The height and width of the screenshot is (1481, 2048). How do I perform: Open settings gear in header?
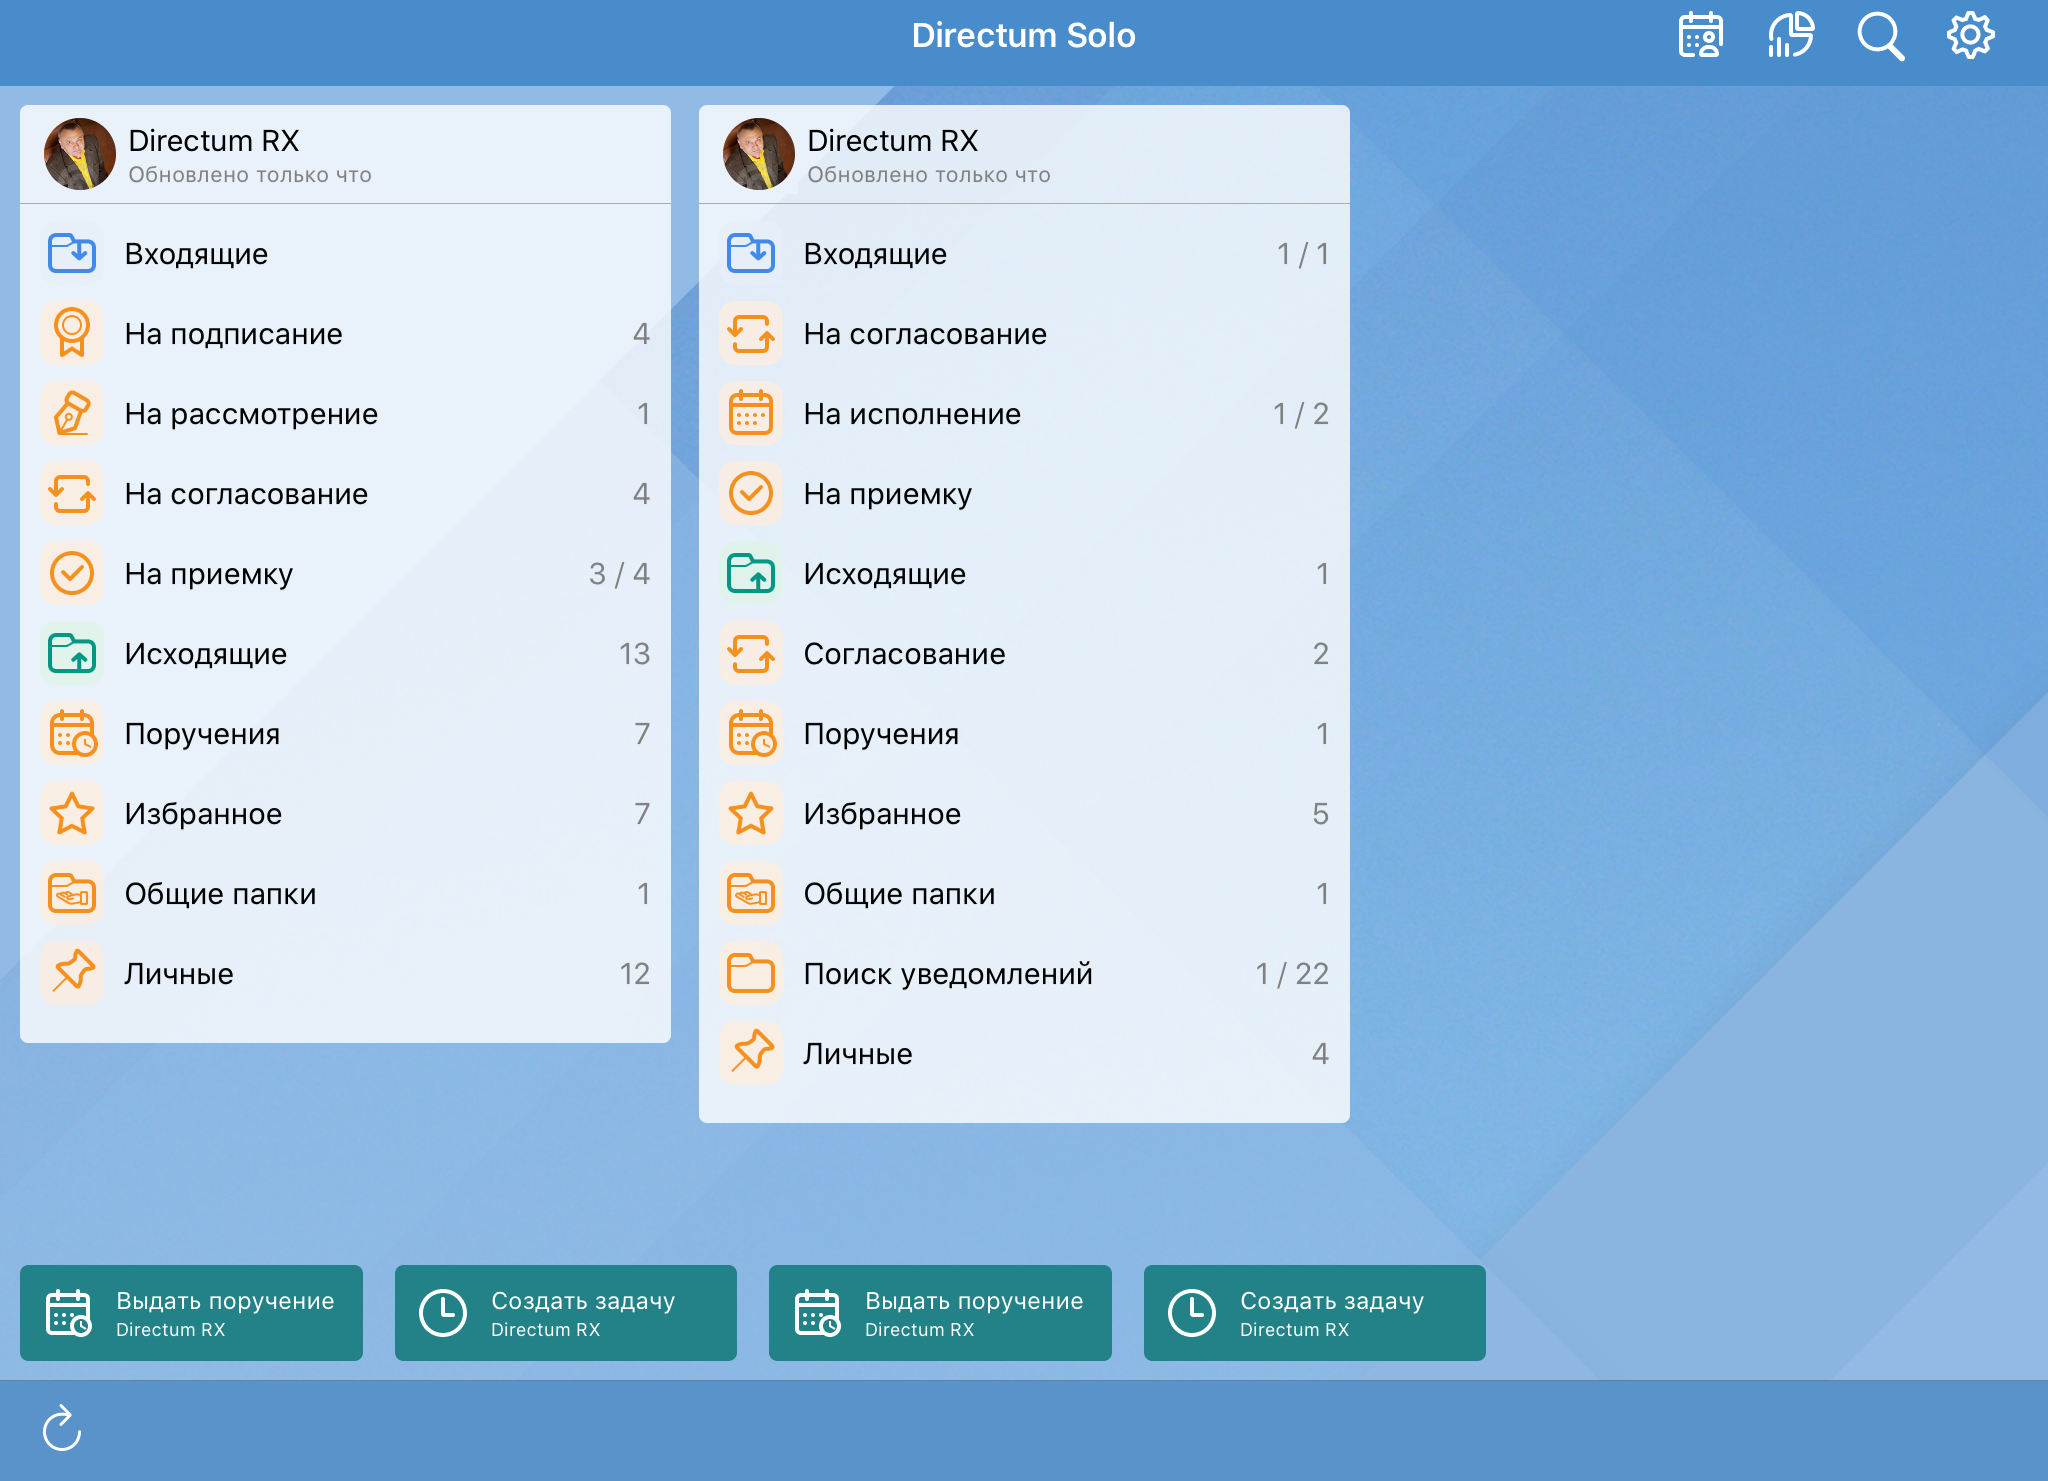(x=1970, y=36)
